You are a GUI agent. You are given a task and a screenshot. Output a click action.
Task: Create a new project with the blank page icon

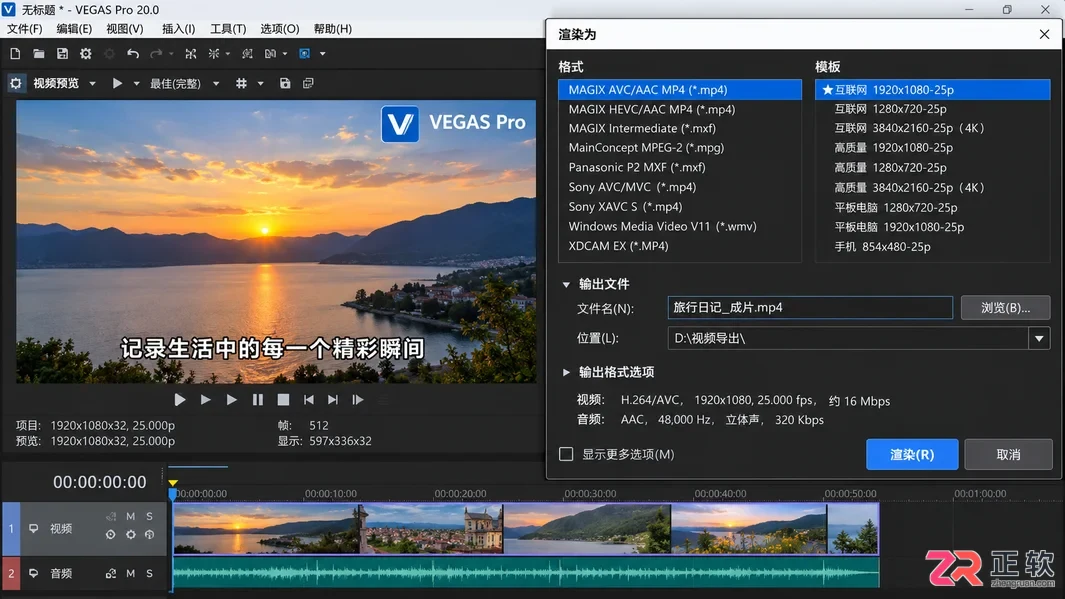coord(15,54)
